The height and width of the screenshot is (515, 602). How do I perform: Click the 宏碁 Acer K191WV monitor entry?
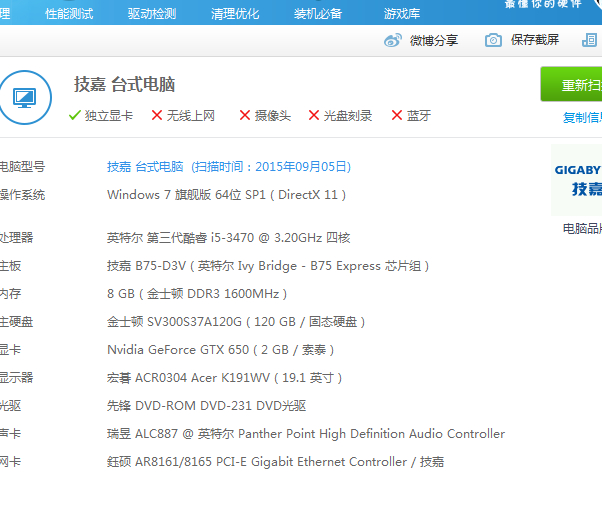(224, 378)
